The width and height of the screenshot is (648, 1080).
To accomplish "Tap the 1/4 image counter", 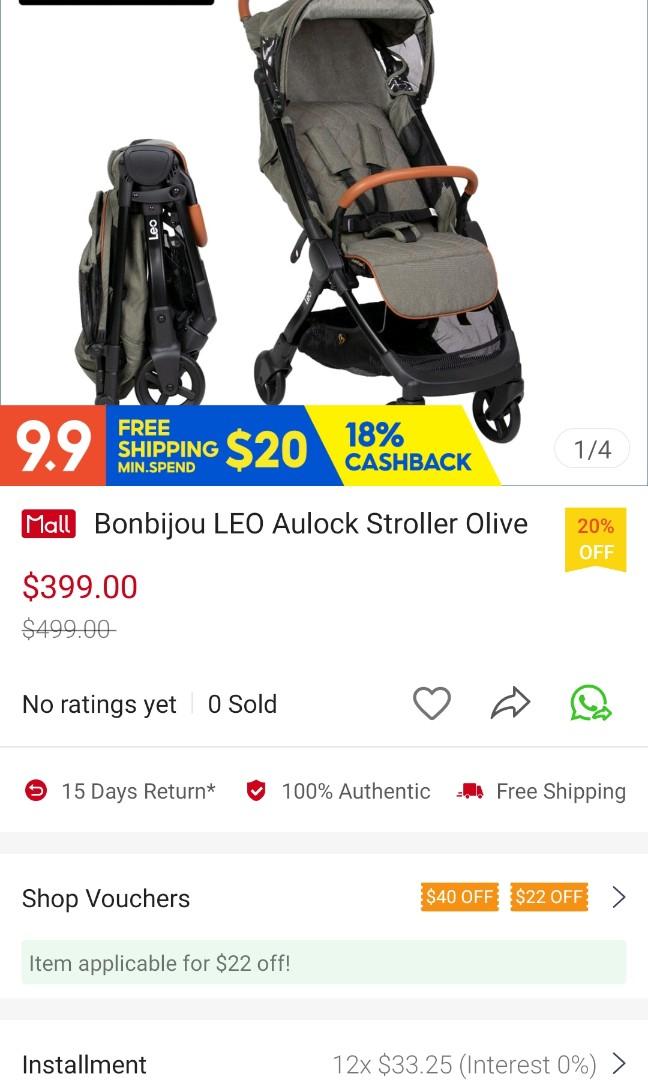I will 592,449.
